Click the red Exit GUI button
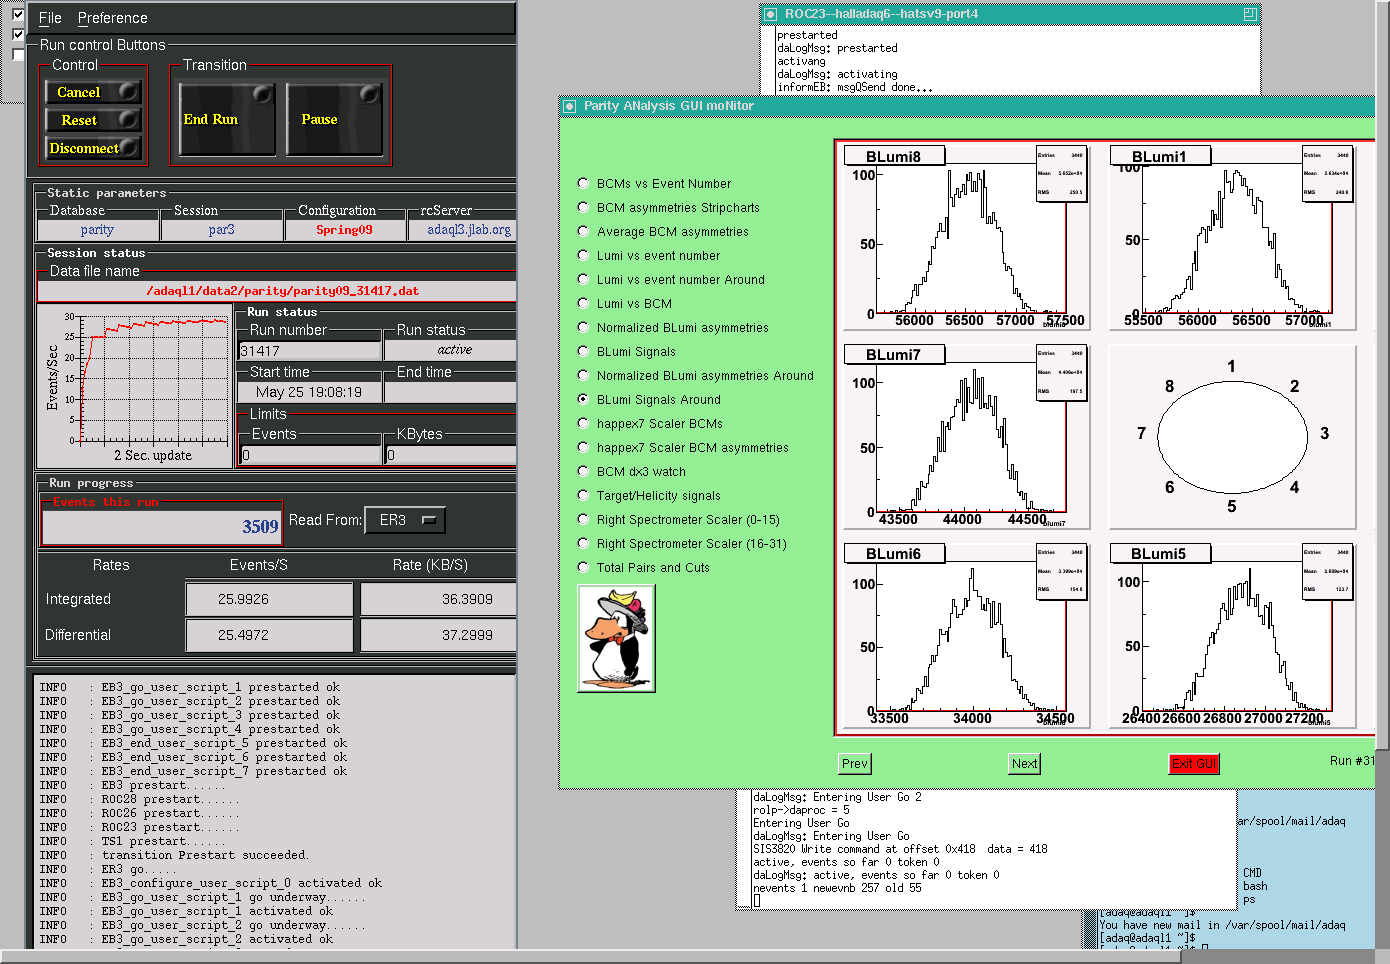The image size is (1390, 964). coord(1194,763)
